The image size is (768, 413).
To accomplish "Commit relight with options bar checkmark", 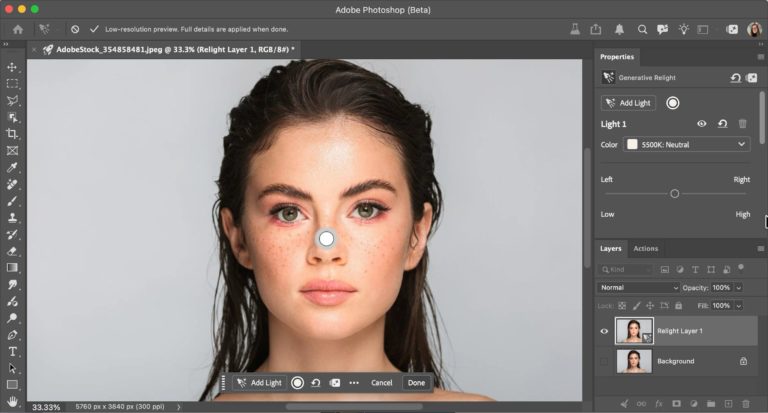I will click(94, 29).
